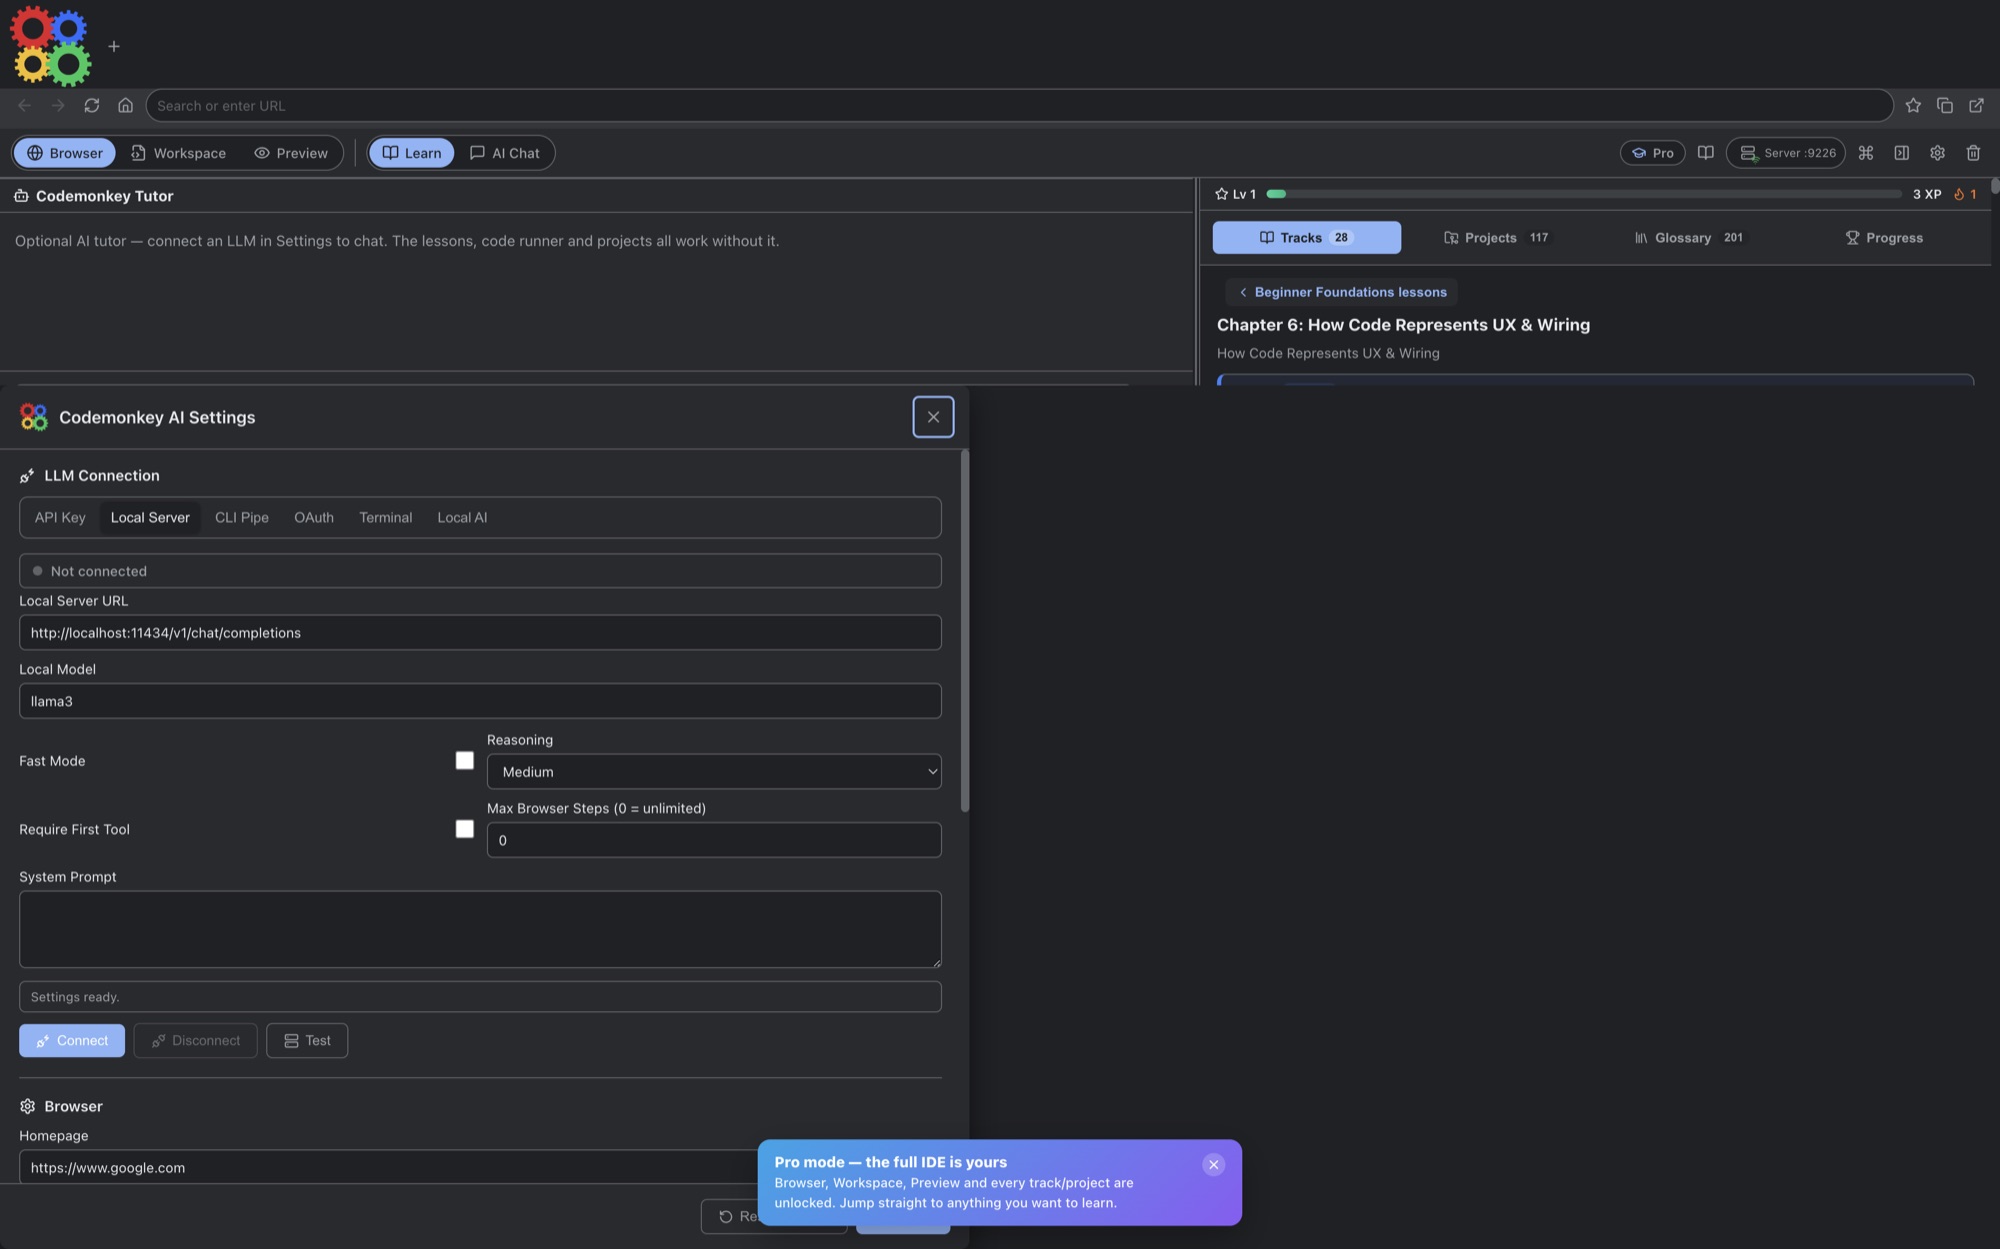Open a new tab with the plus icon
The height and width of the screenshot is (1249, 2000).
[114, 46]
